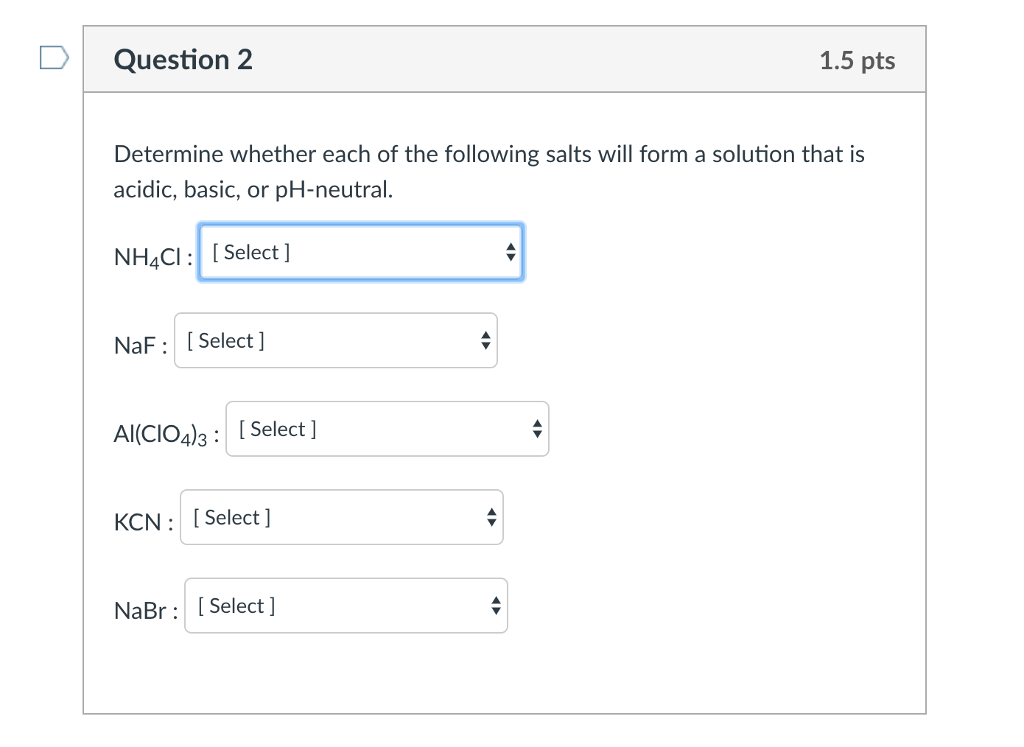Click the currently focused NH4Cl select box

360,252
